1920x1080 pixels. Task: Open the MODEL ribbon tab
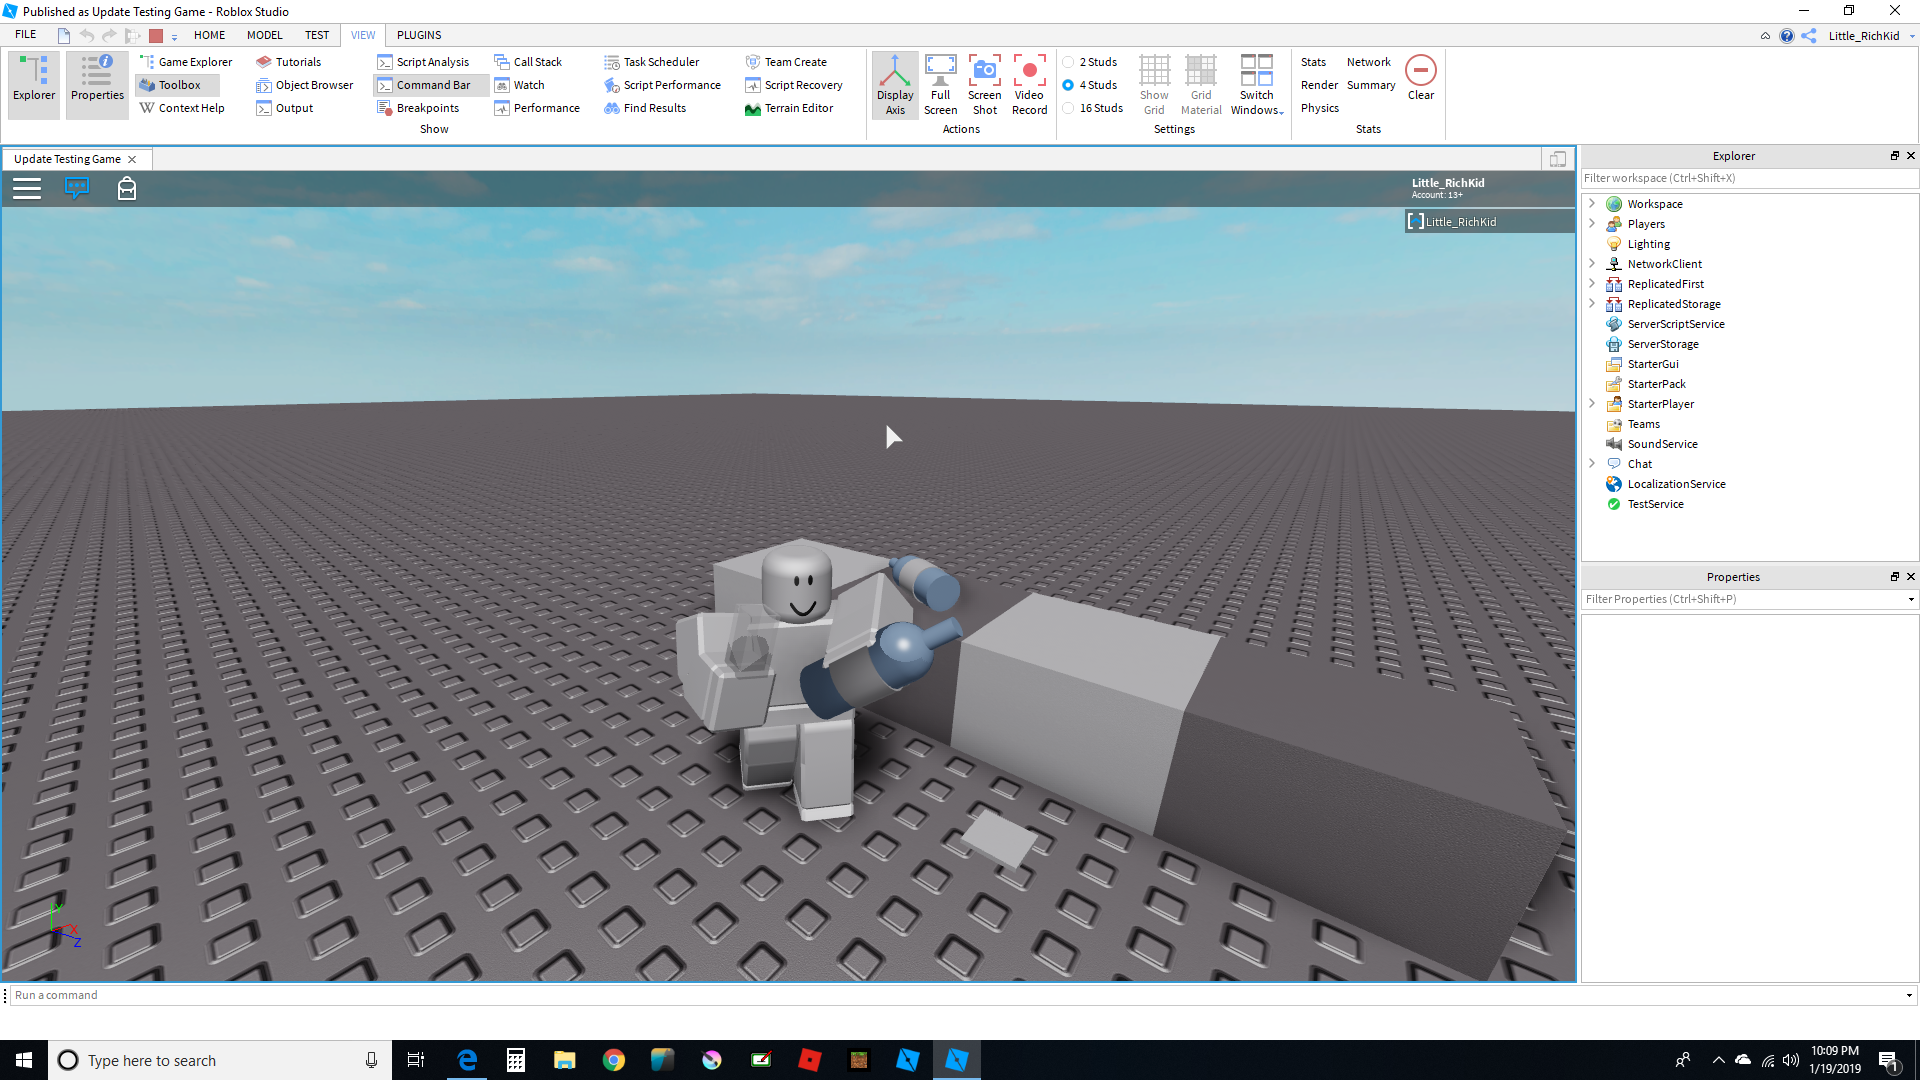coord(264,35)
